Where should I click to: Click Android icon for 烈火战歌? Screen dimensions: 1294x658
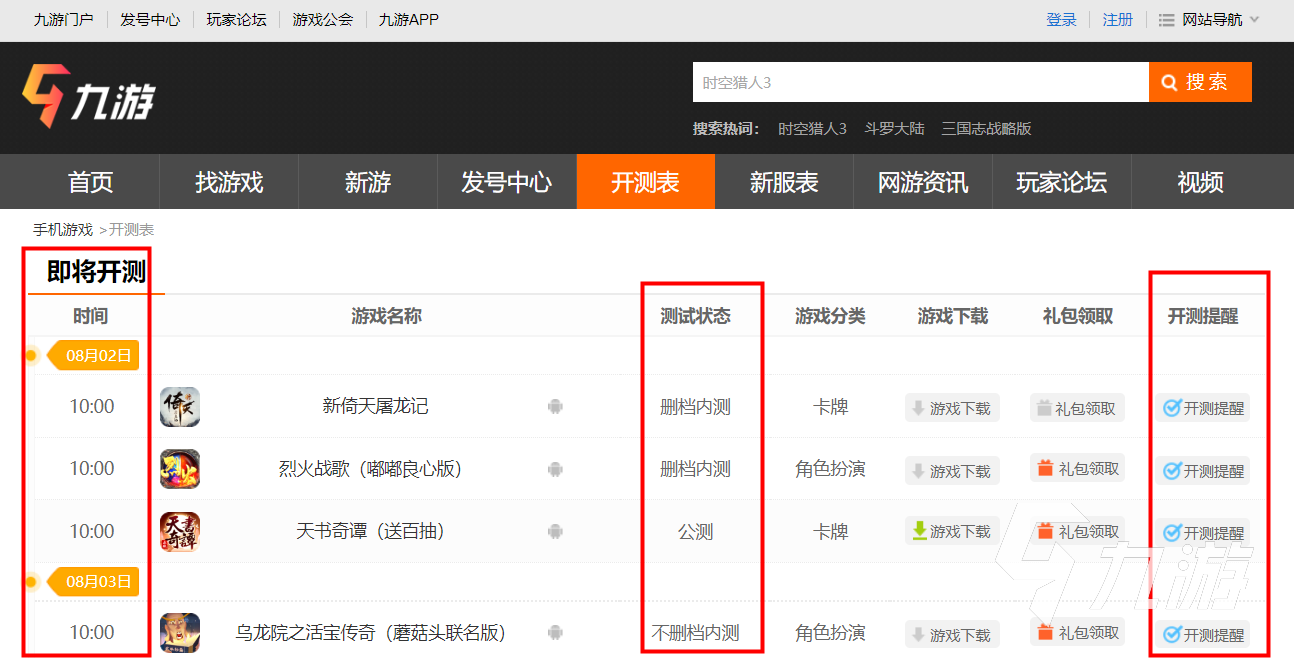click(x=555, y=469)
